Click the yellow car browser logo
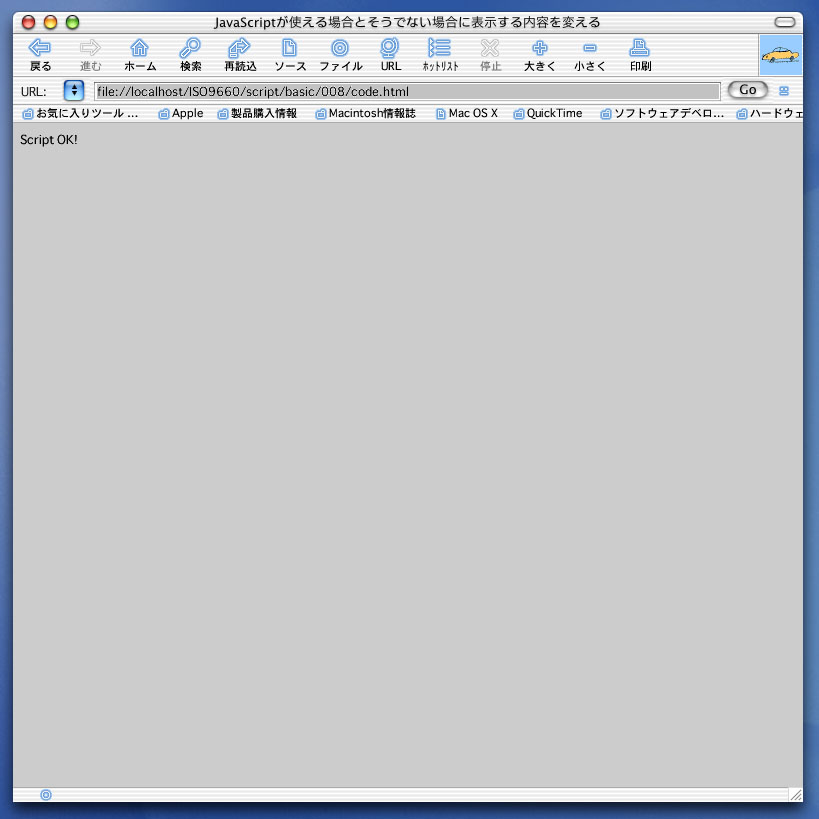This screenshot has width=819, height=819. [x=780, y=55]
